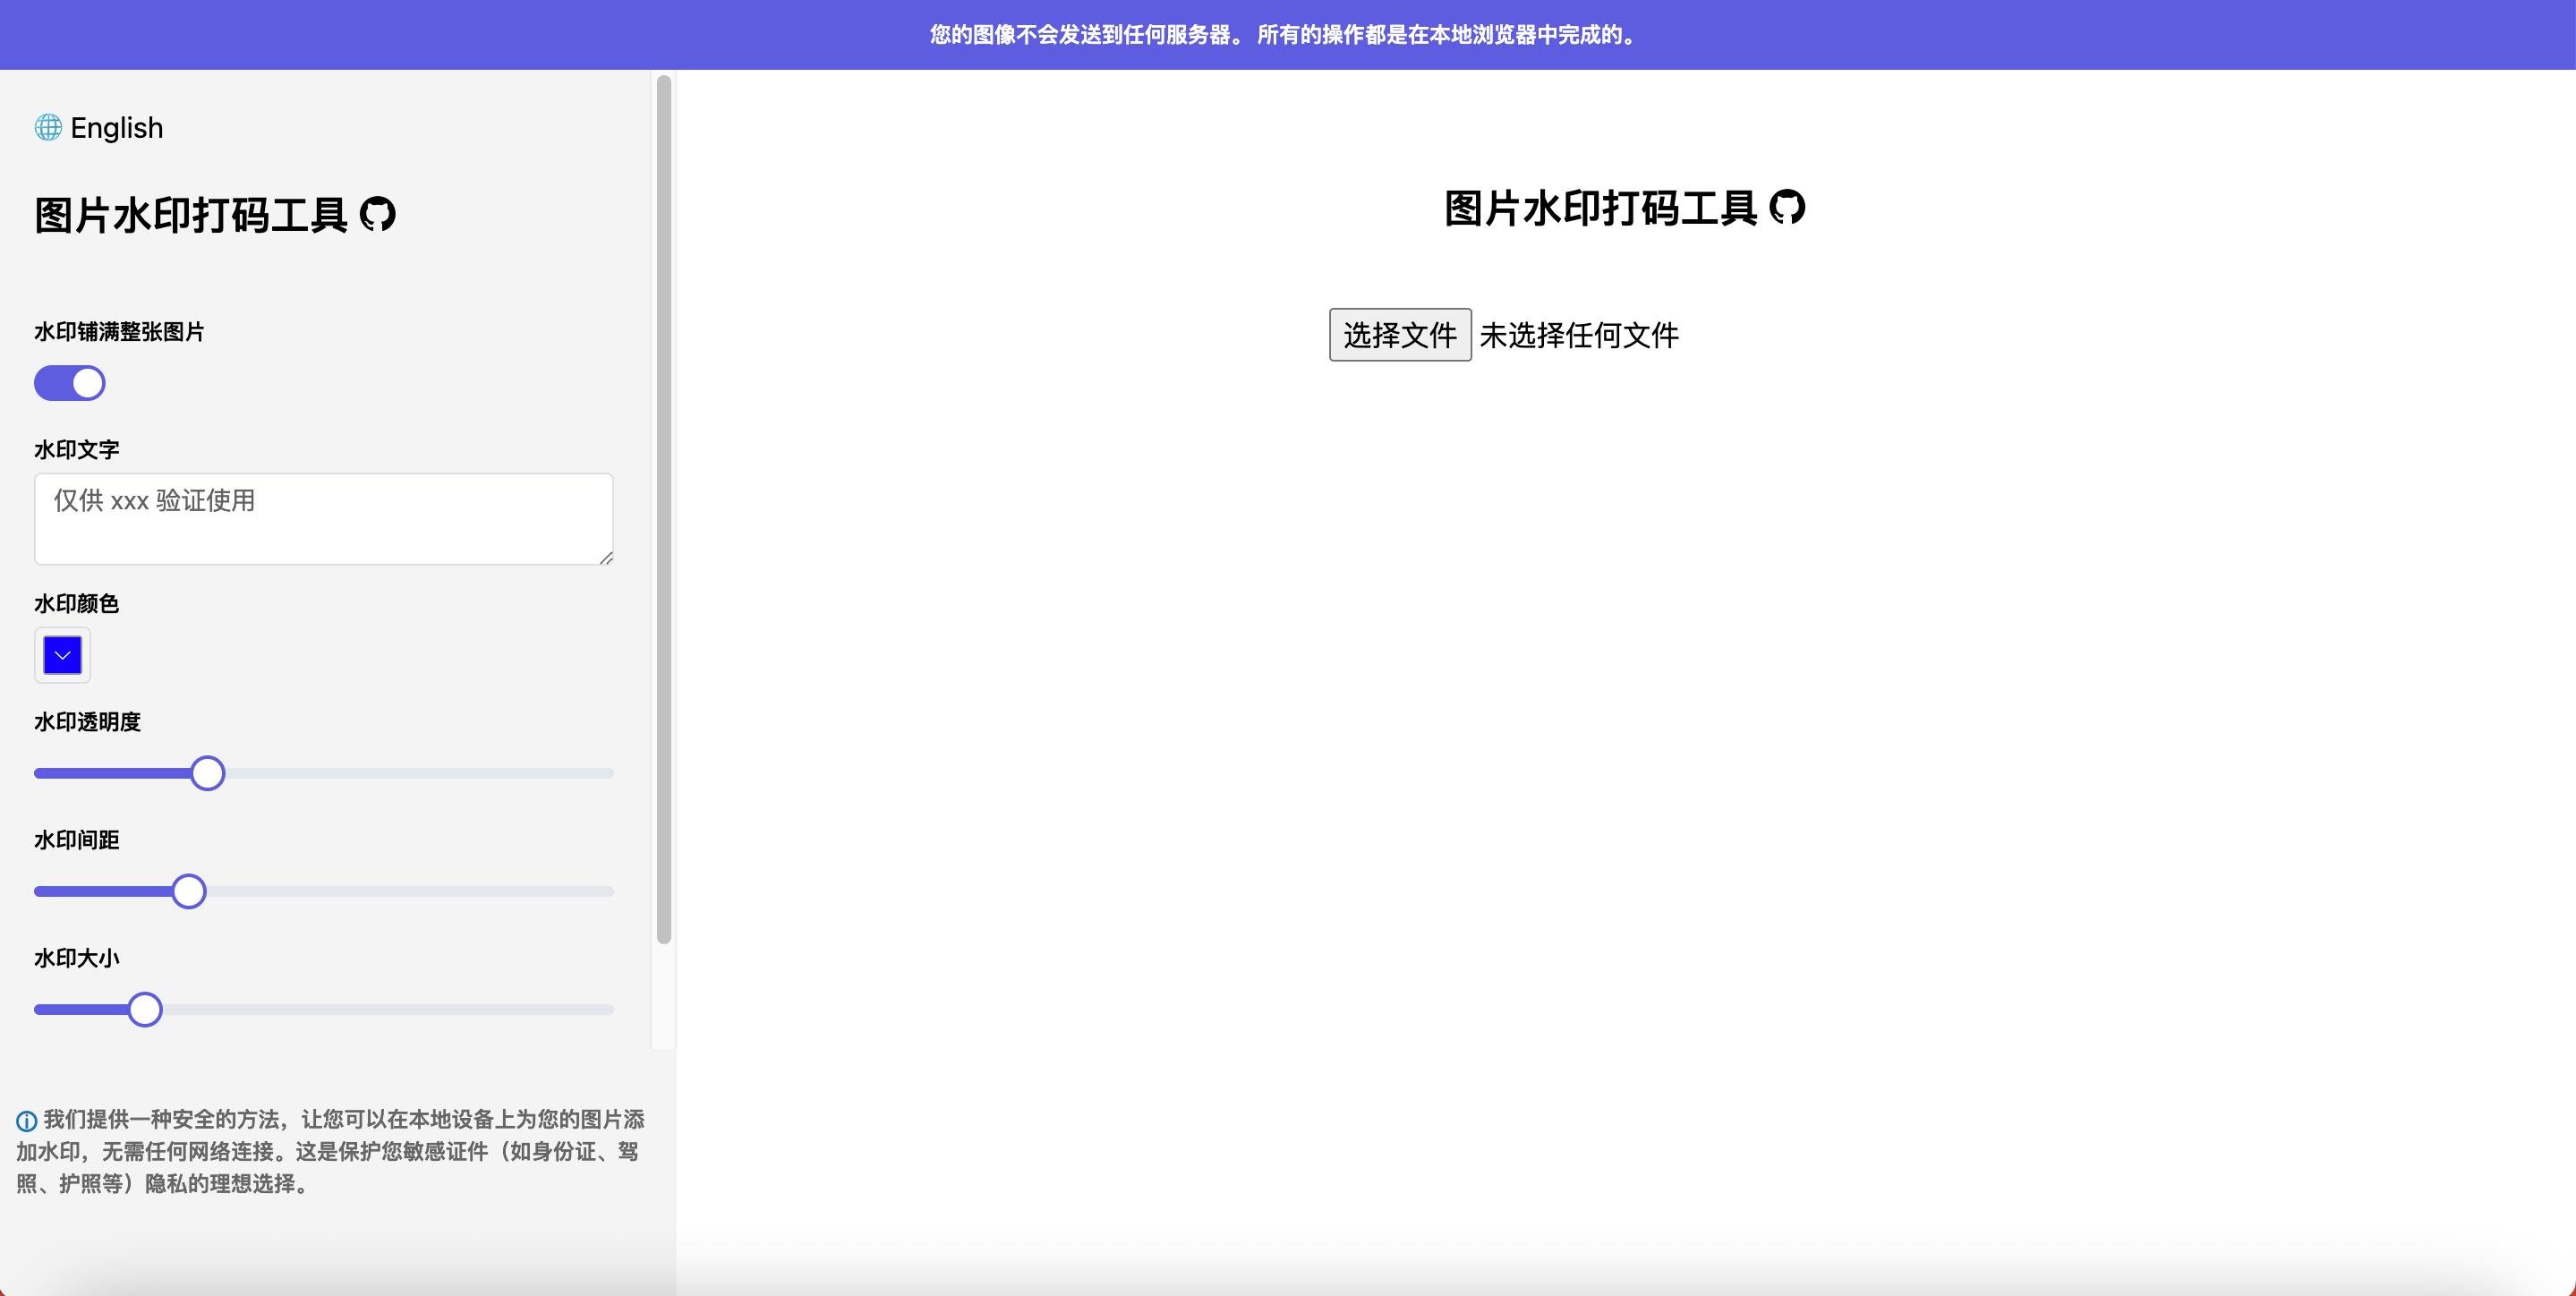Click the globe icon next to English
Viewport: 2576px width, 1296px height.
pyautogui.click(x=47, y=128)
